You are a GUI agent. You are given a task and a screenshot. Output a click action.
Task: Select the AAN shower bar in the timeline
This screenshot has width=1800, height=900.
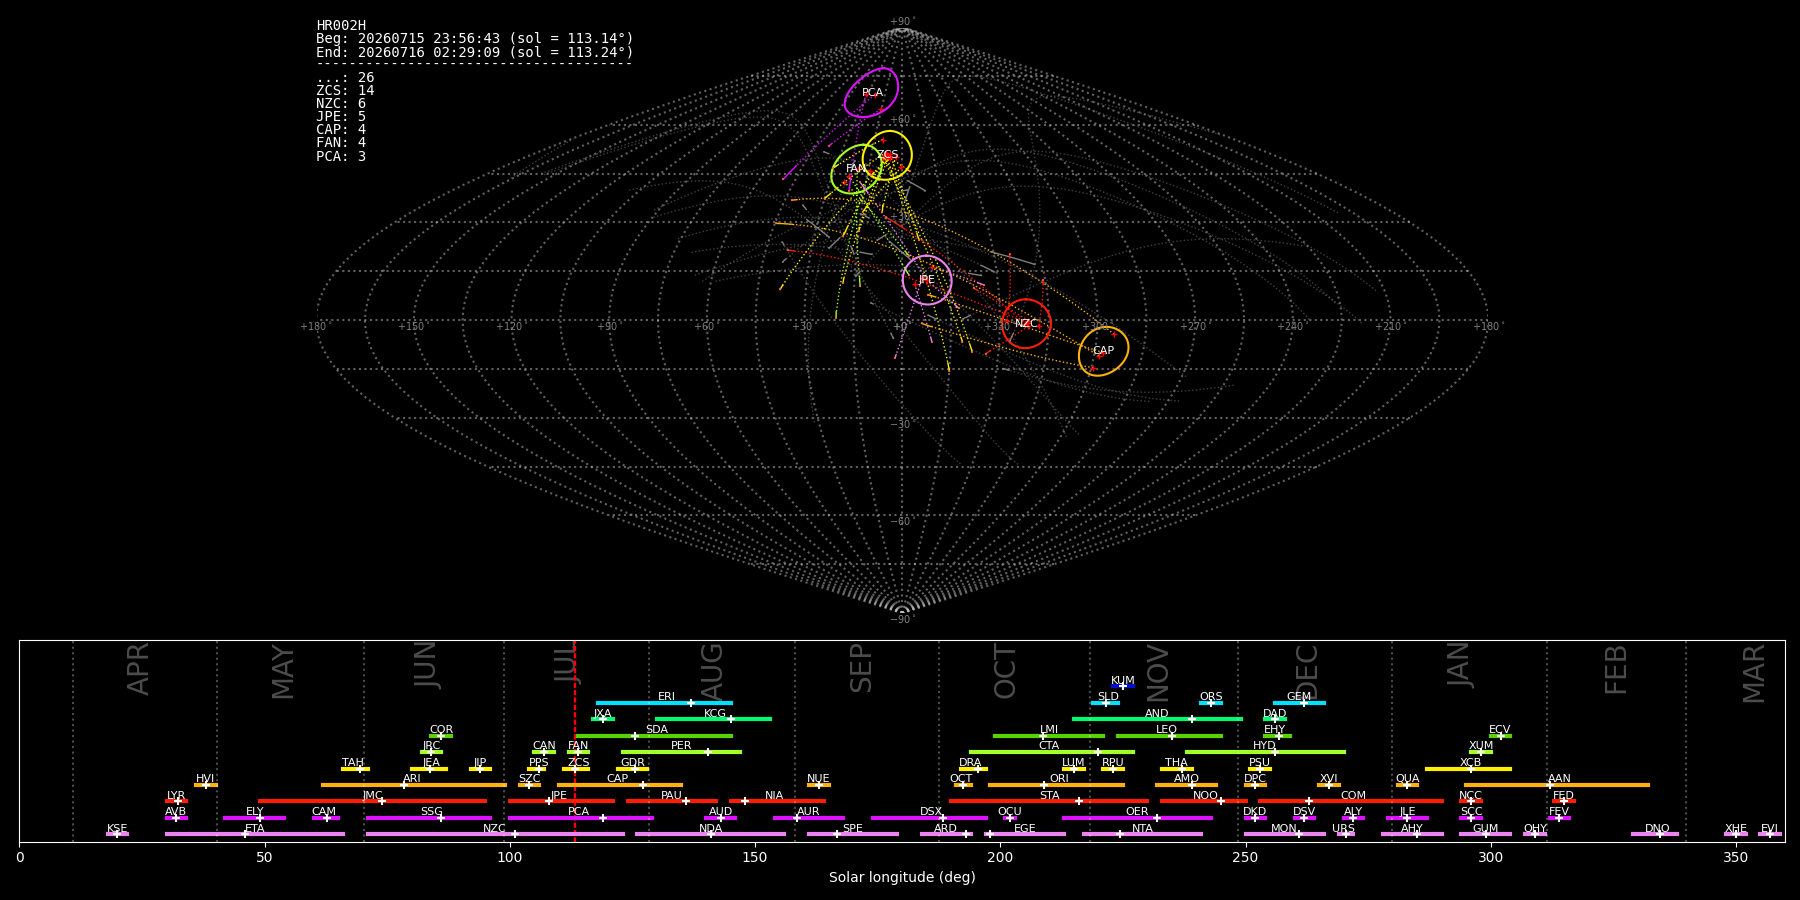(x=1557, y=785)
